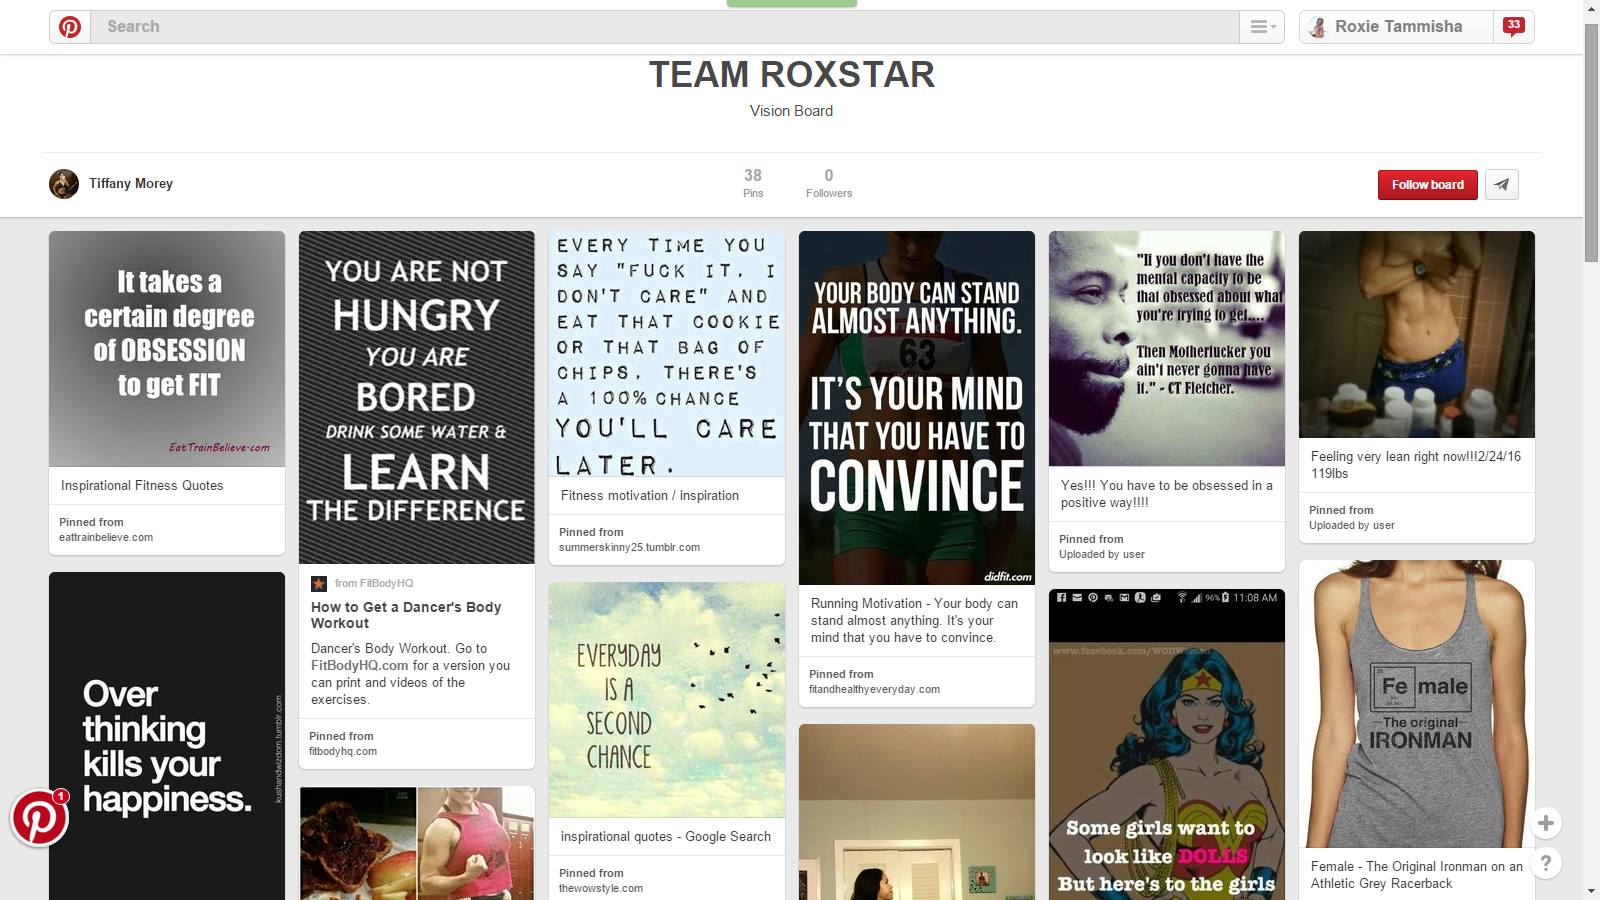Open the bedroom selfie photo pin
1600x900 pixels.
pyautogui.click(x=917, y=812)
